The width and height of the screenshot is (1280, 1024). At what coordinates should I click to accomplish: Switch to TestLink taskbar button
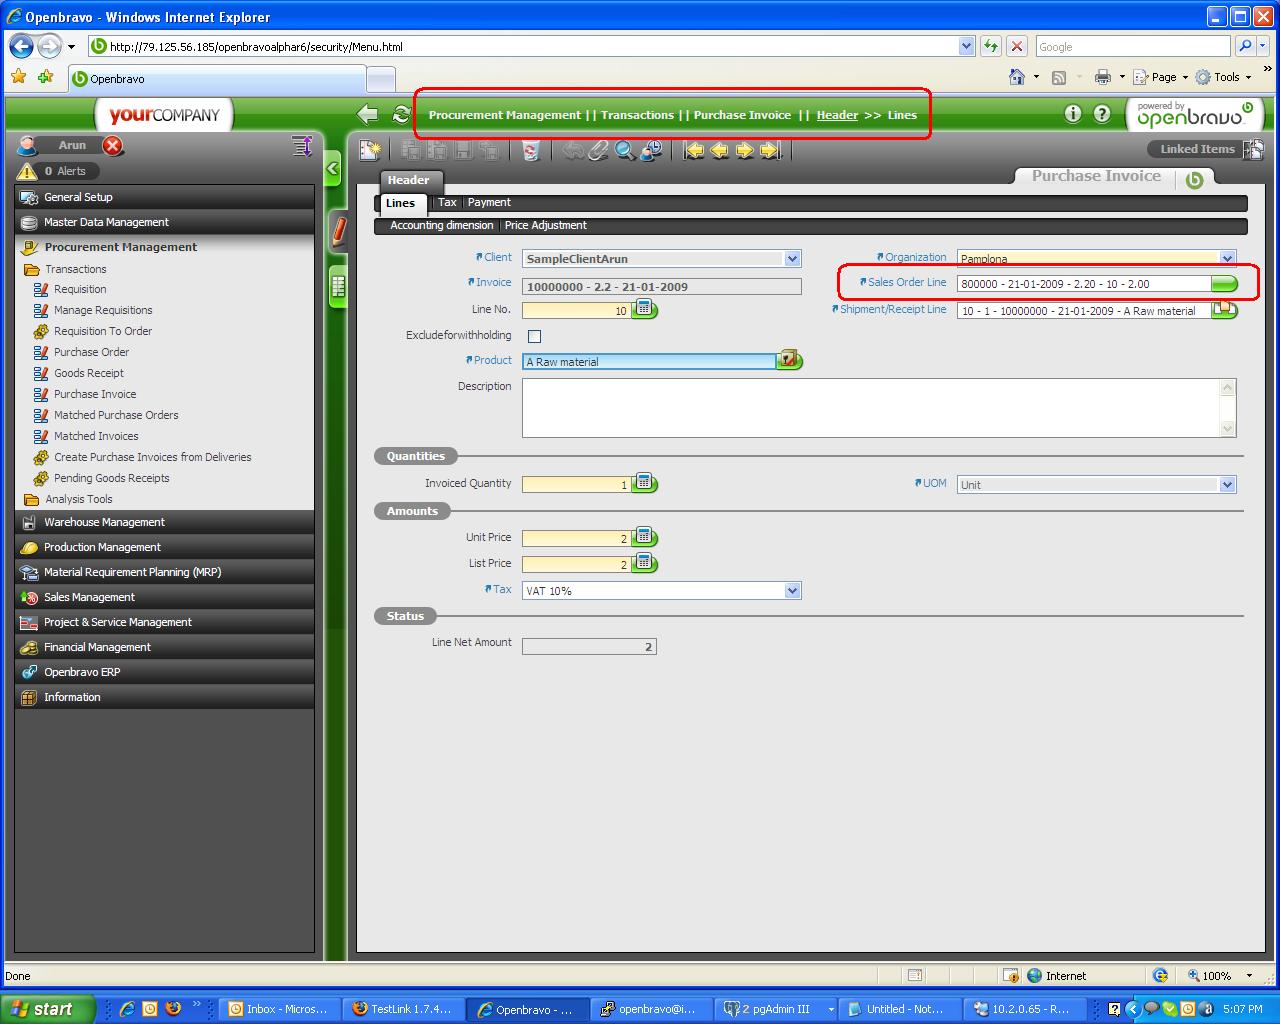[x=402, y=1009]
